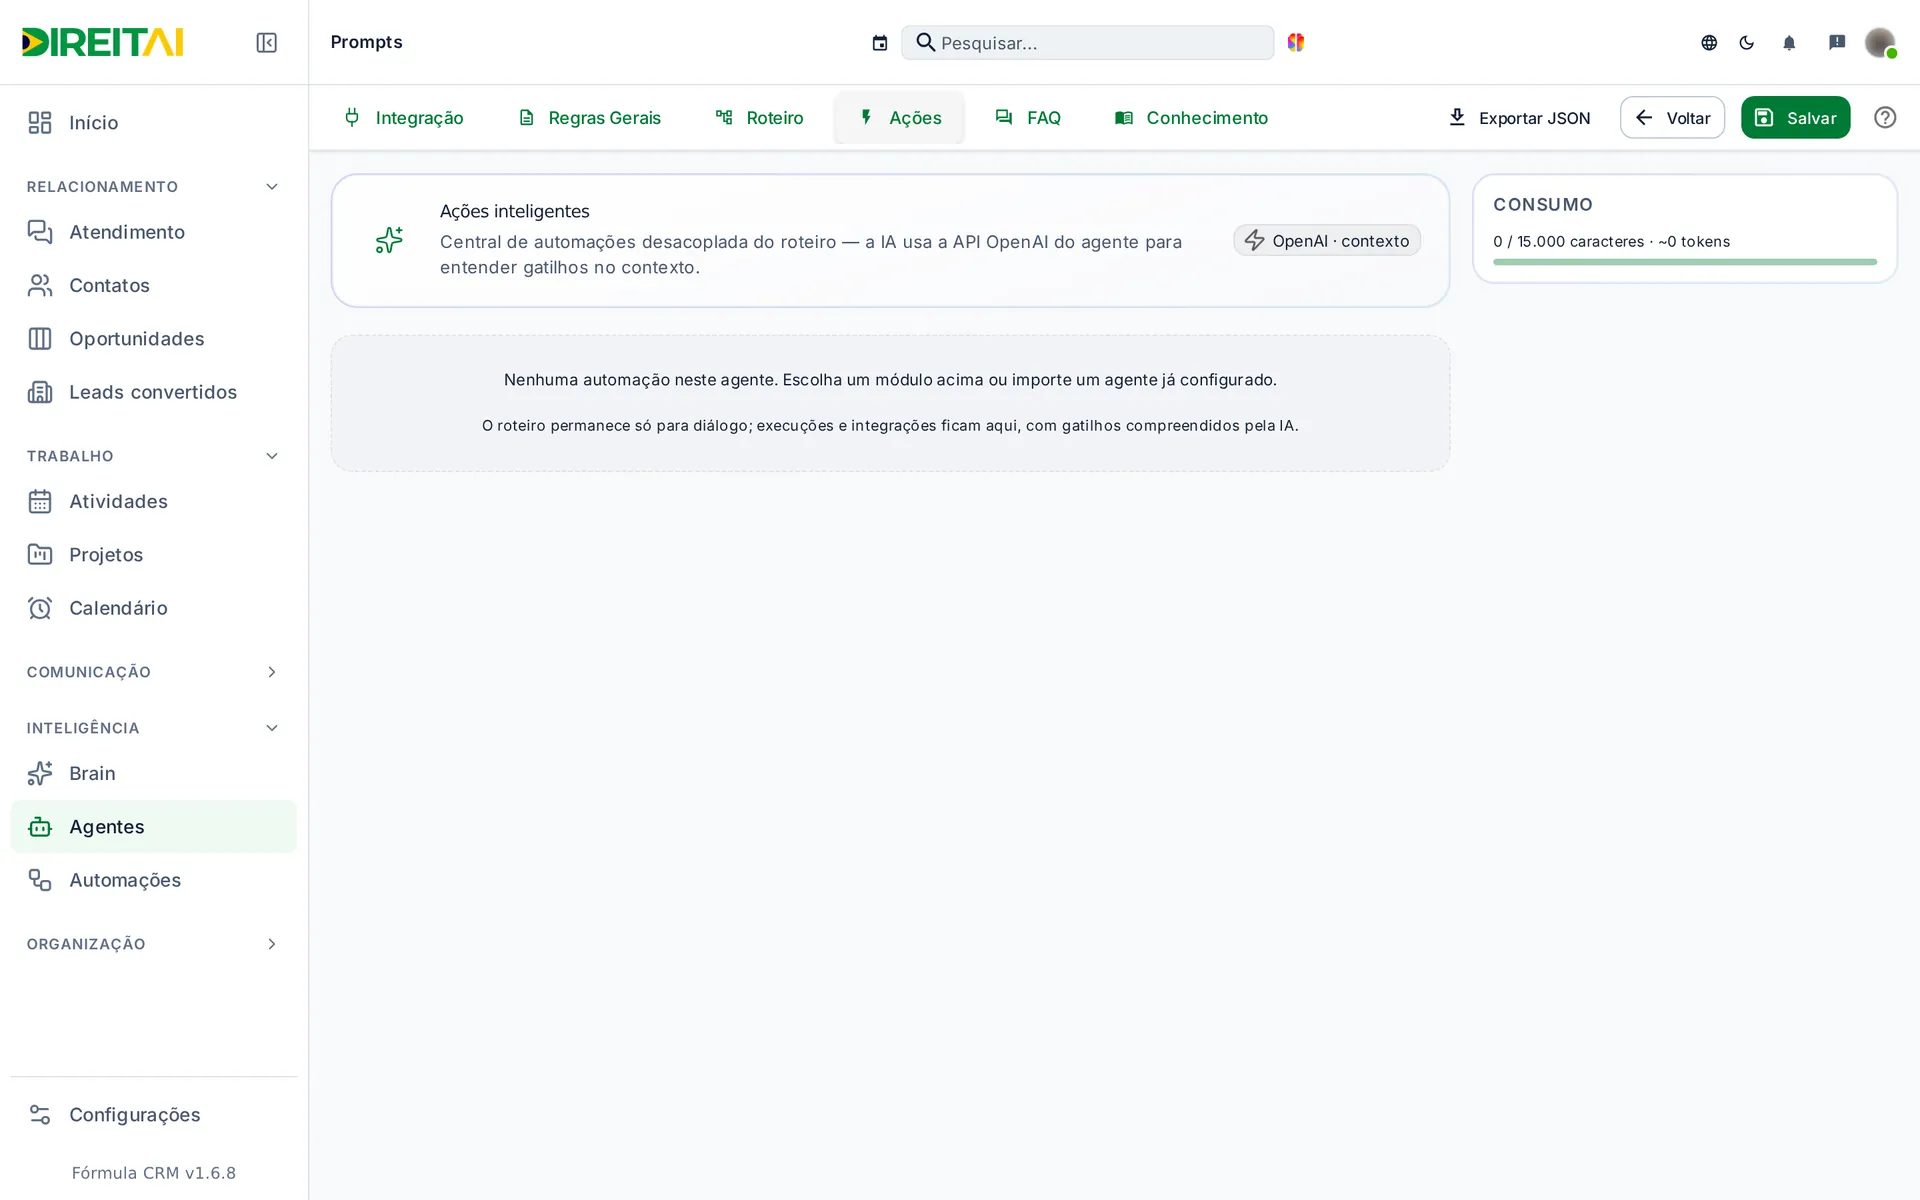Open user avatar menu
1920x1200 pixels.
click(1880, 42)
